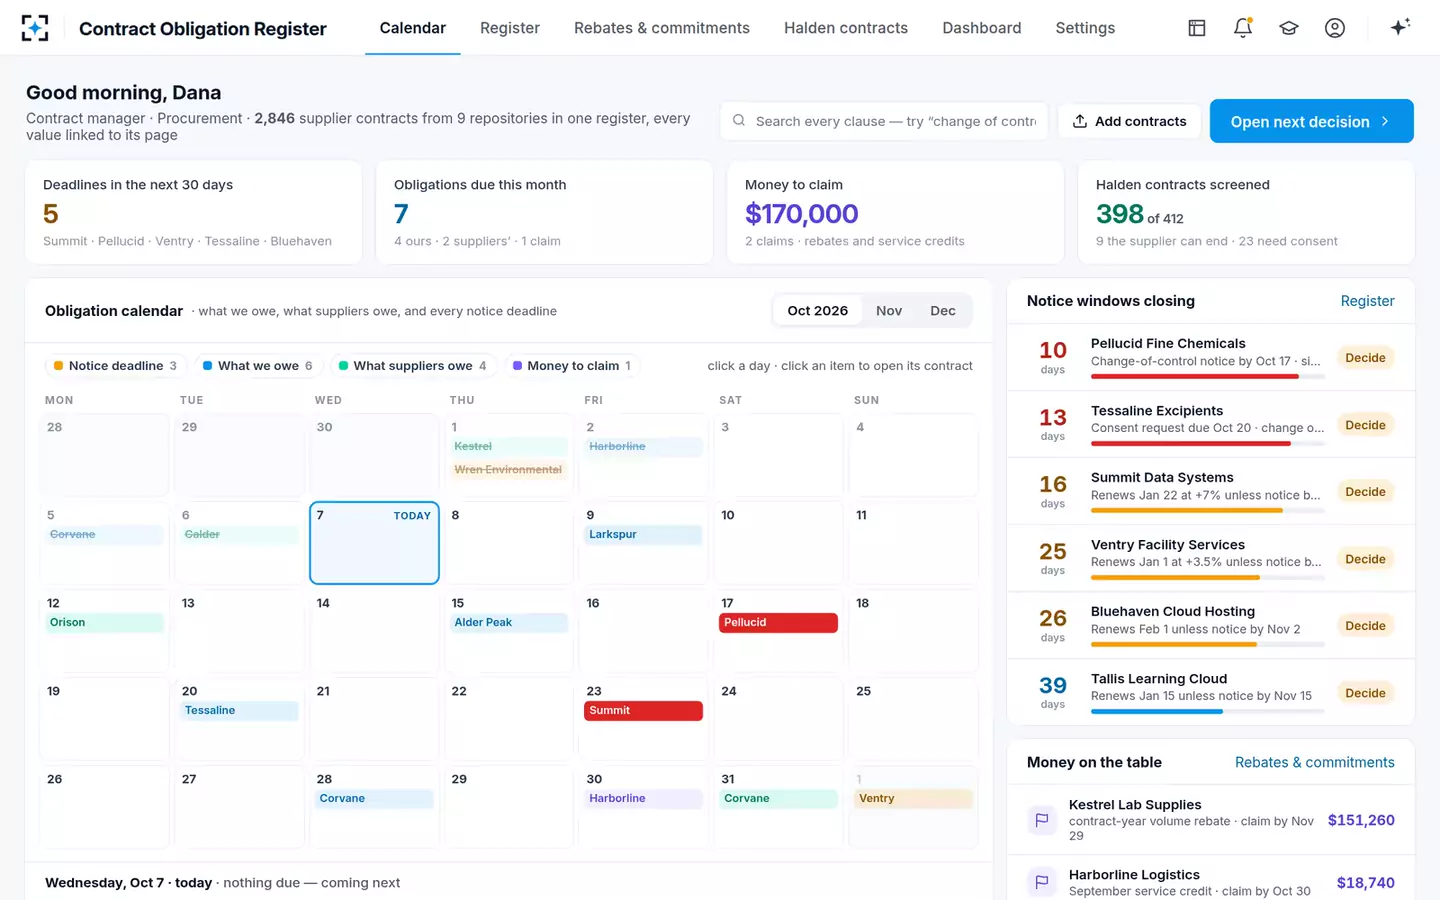Select the Oct 2026 month button
The width and height of the screenshot is (1440, 900).
[818, 311]
